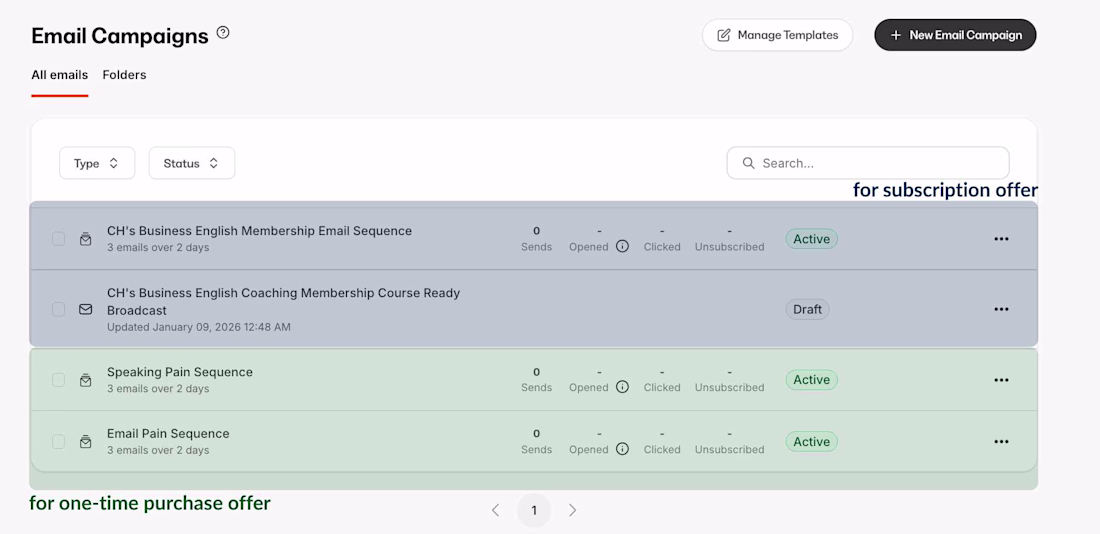
Task: Expand the Type filter dropdown
Action: click(97, 163)
